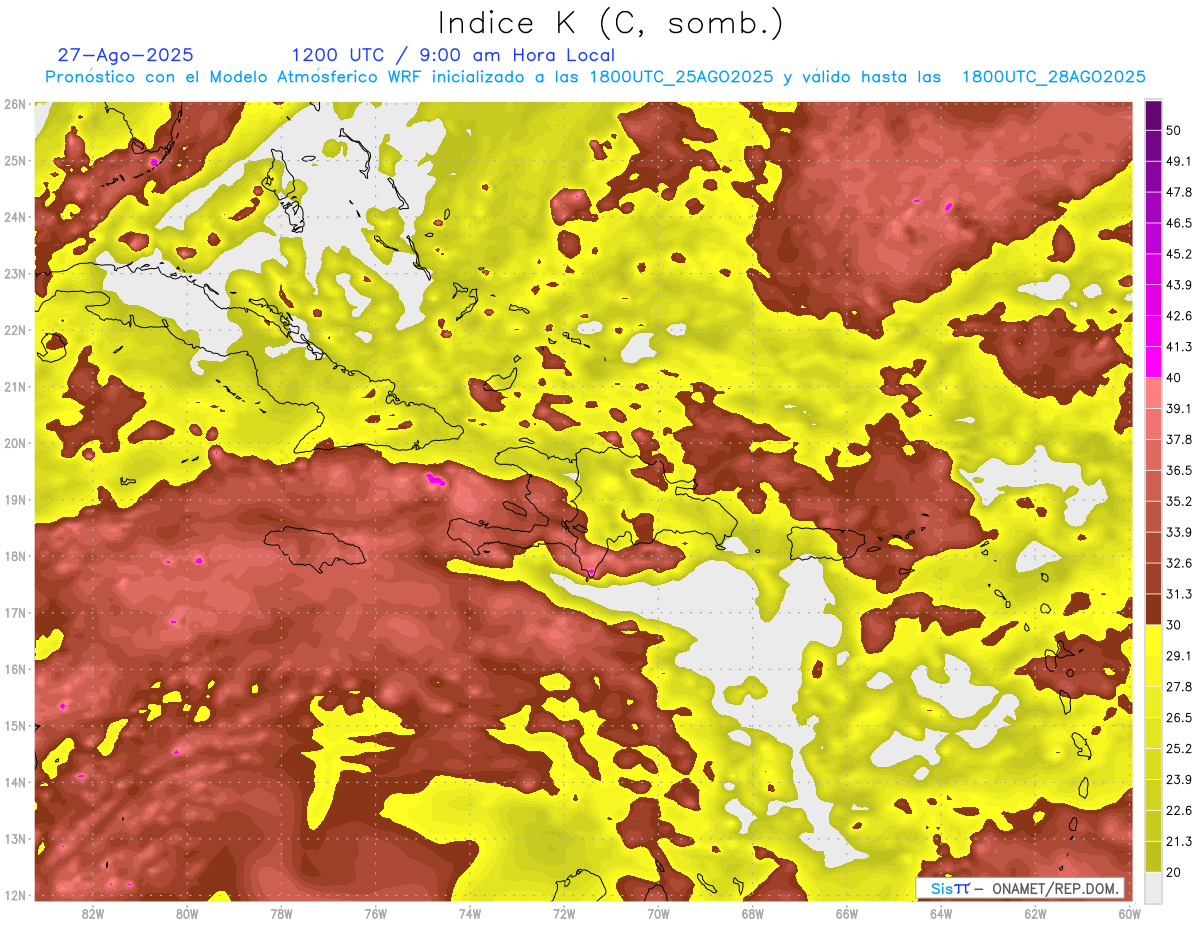Click the colorbar value 23.9
The image size is (1200, 927).
tap(1179, 780)
